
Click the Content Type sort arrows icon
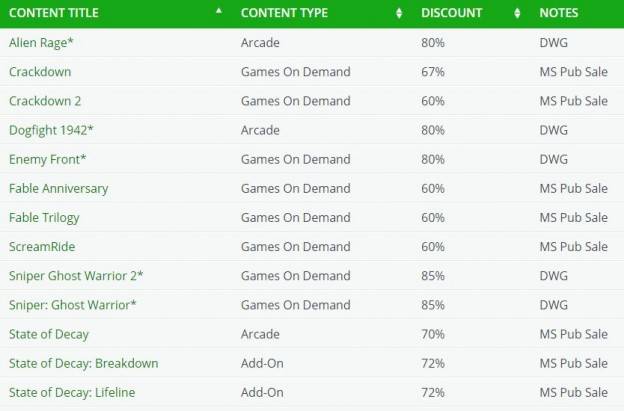coord(399,13)
